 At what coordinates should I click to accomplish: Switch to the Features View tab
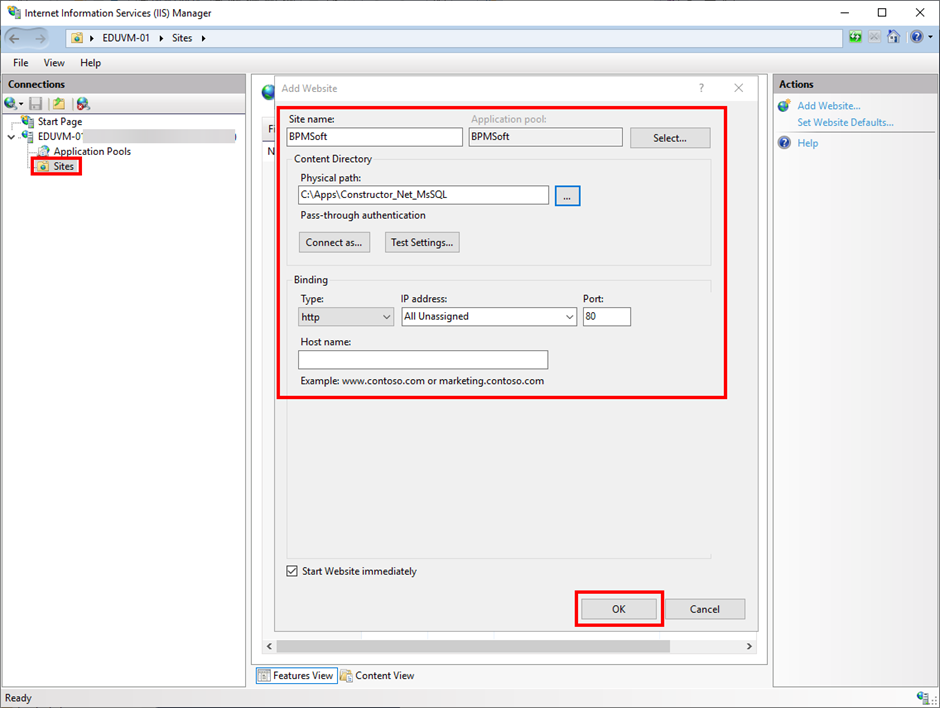[x=297, y=676]
